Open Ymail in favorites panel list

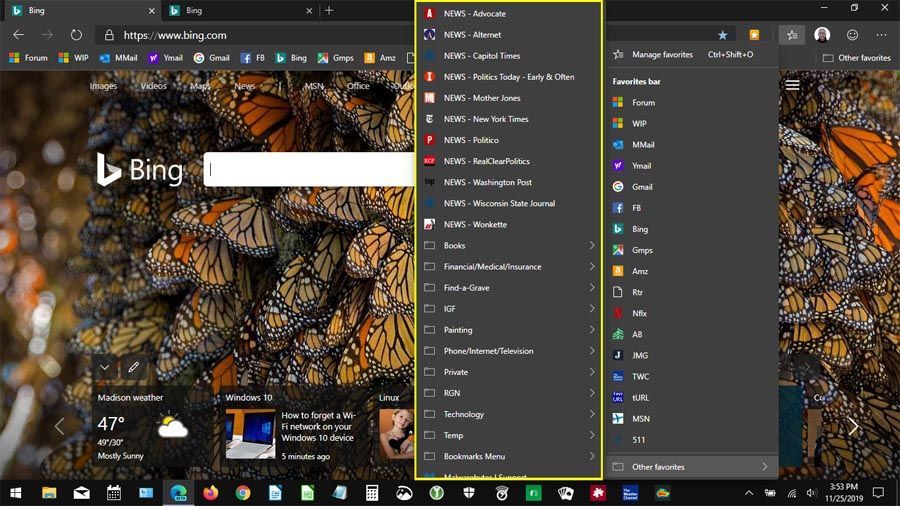click(x=692, y=166)
